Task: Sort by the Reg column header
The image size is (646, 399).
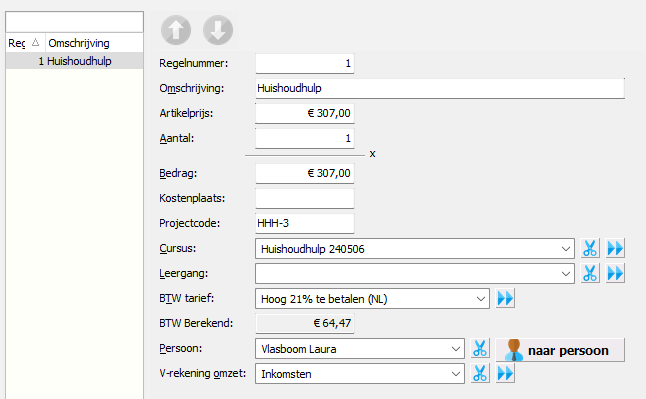Action: (25, 43)
